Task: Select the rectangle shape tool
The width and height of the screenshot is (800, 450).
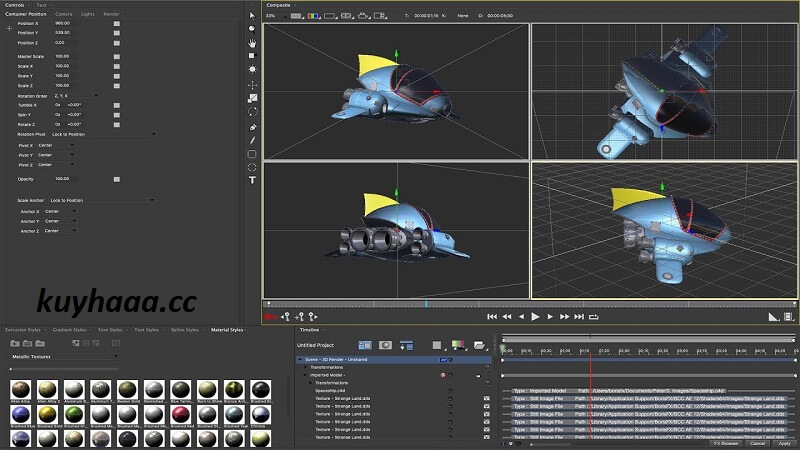Action: point(252,154)
